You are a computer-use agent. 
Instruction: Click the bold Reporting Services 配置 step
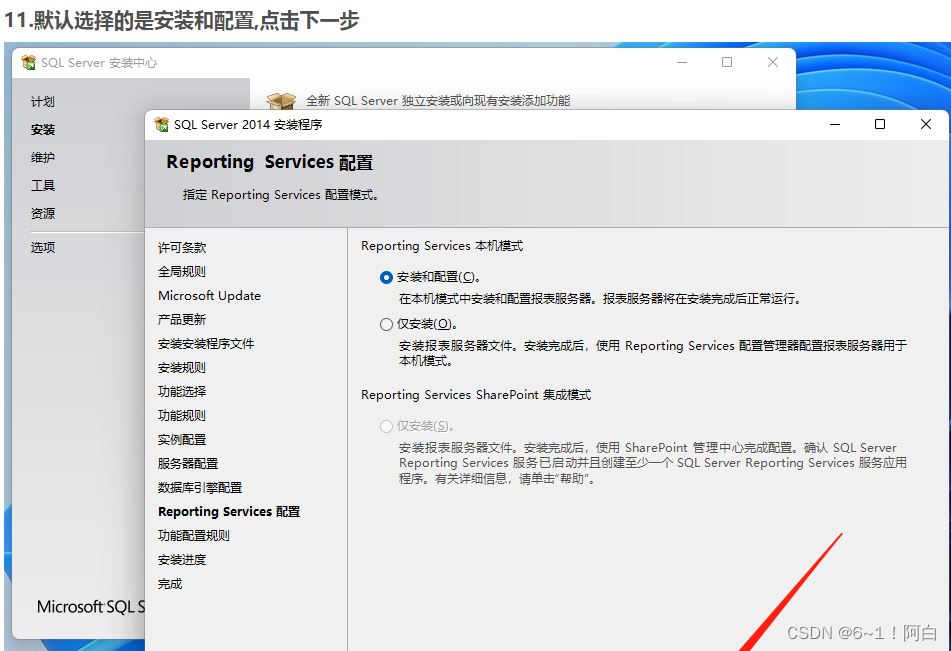[229, 512]
